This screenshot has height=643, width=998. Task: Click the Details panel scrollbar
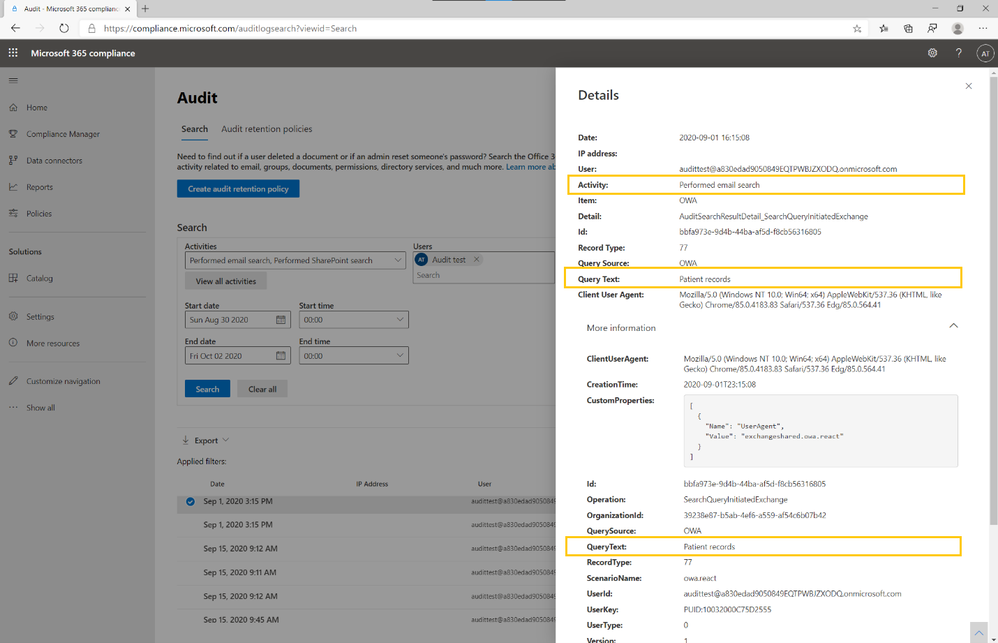994,299
